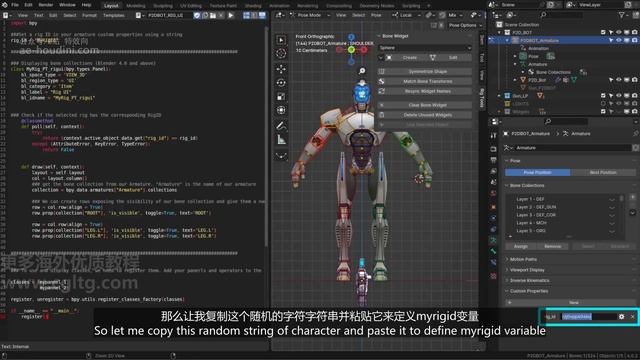Open the Sphere widget shape dropdown
The width and height of the screenshot is (640, 360).
pyautogui.click(x=425, y=48)
